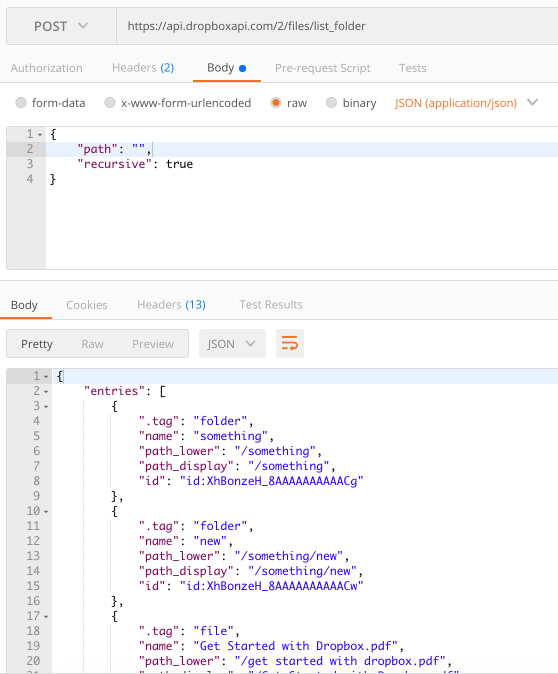Screen dimensions: 558x674
Task: Click the "Get Started with Dropbox.pdf" name value
Action: 296,646
